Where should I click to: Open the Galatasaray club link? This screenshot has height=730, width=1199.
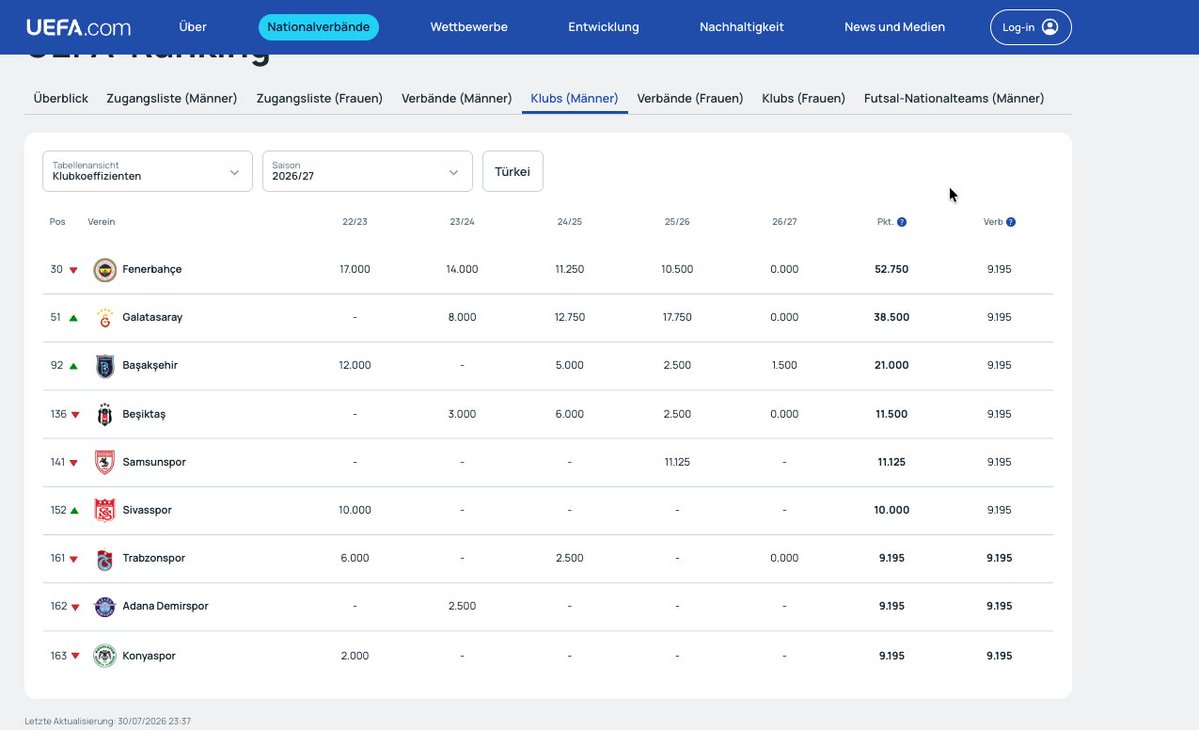click(x=152, y=317)
